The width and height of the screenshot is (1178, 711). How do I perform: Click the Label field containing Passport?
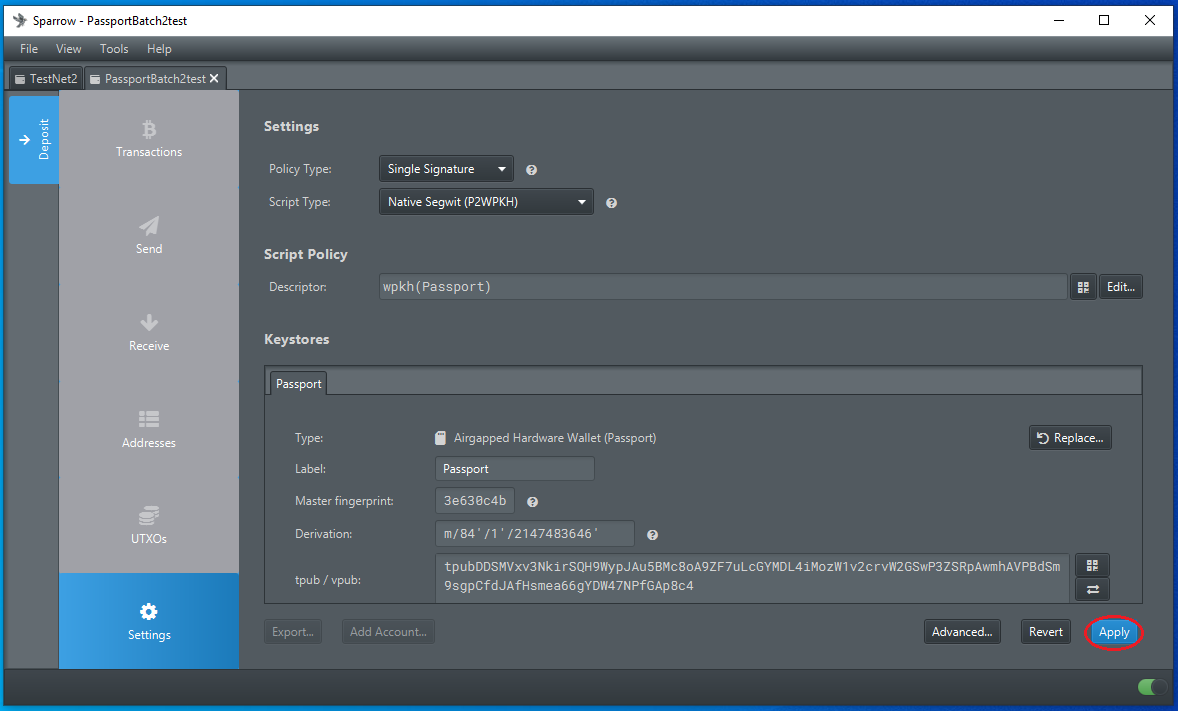pyautogui.click(x=515, y=469)
